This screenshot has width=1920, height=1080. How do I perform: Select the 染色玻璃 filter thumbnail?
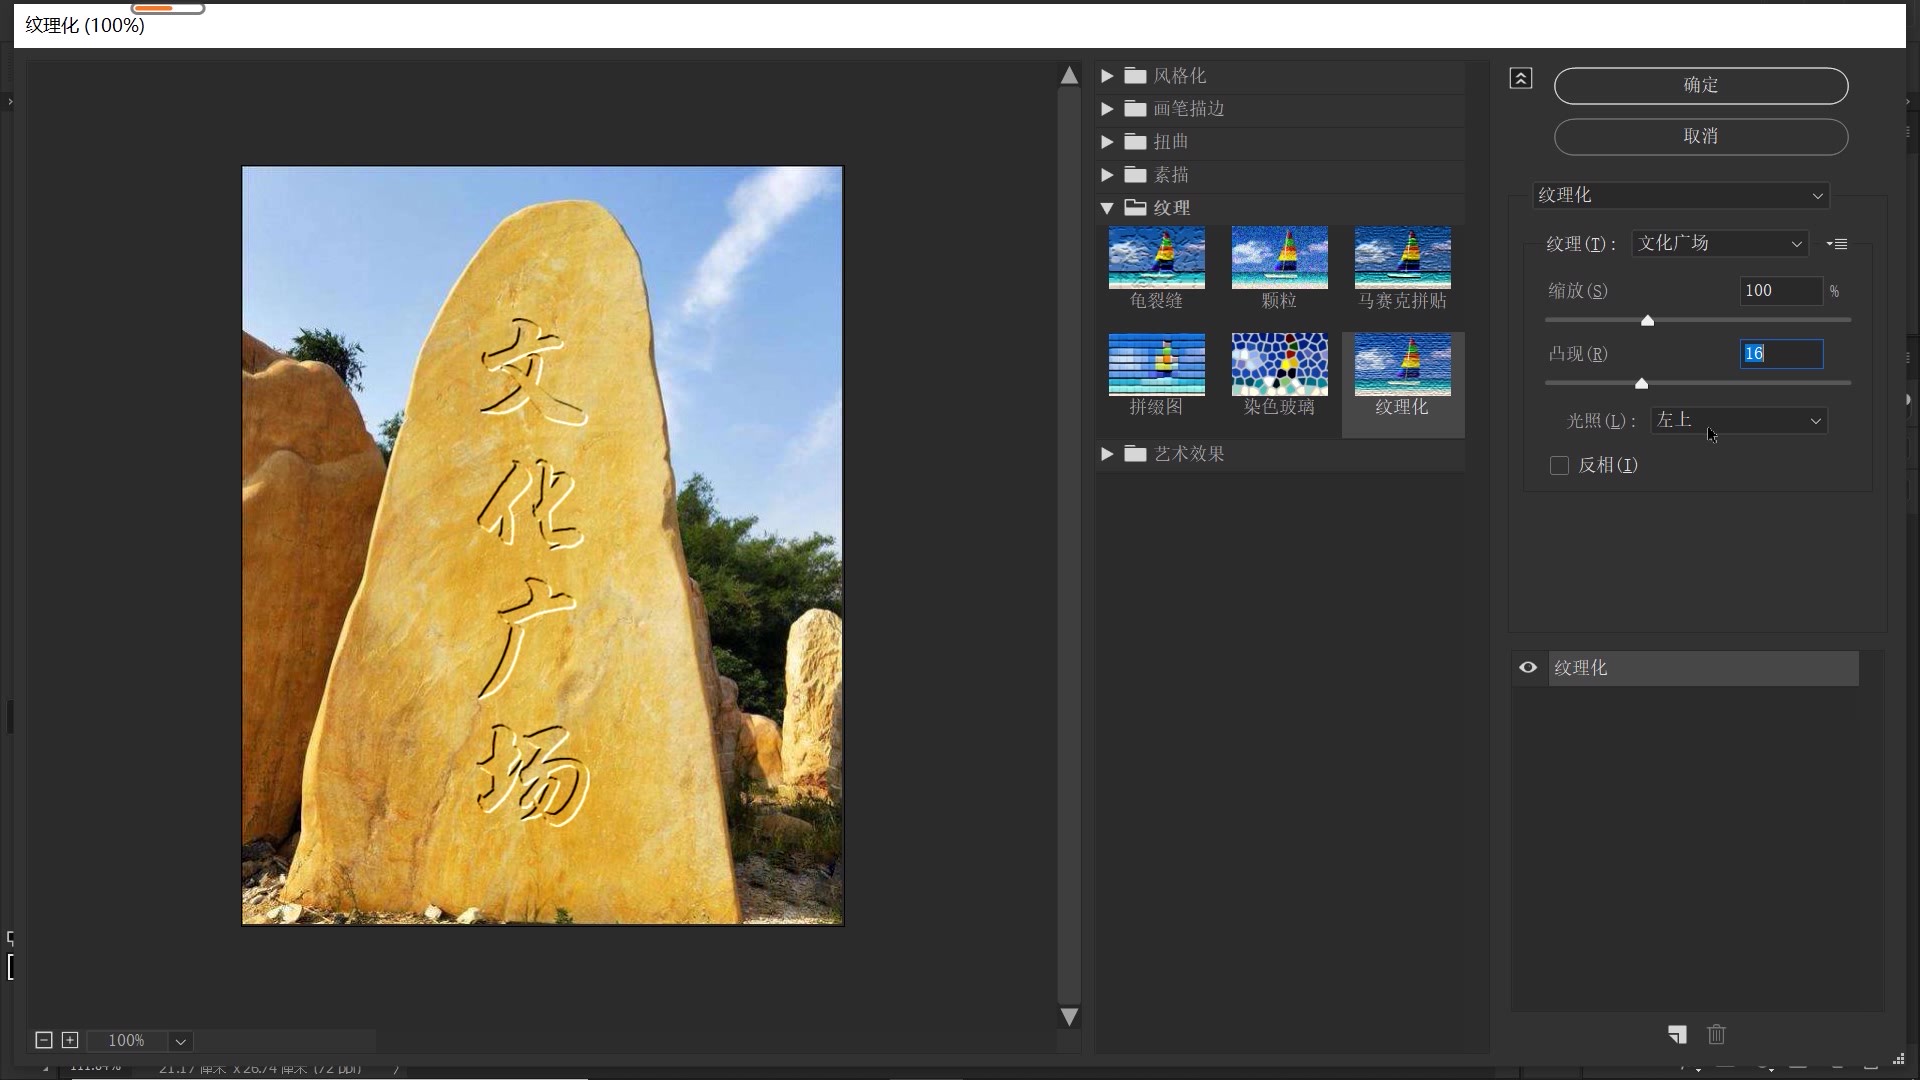(1279, 365)
